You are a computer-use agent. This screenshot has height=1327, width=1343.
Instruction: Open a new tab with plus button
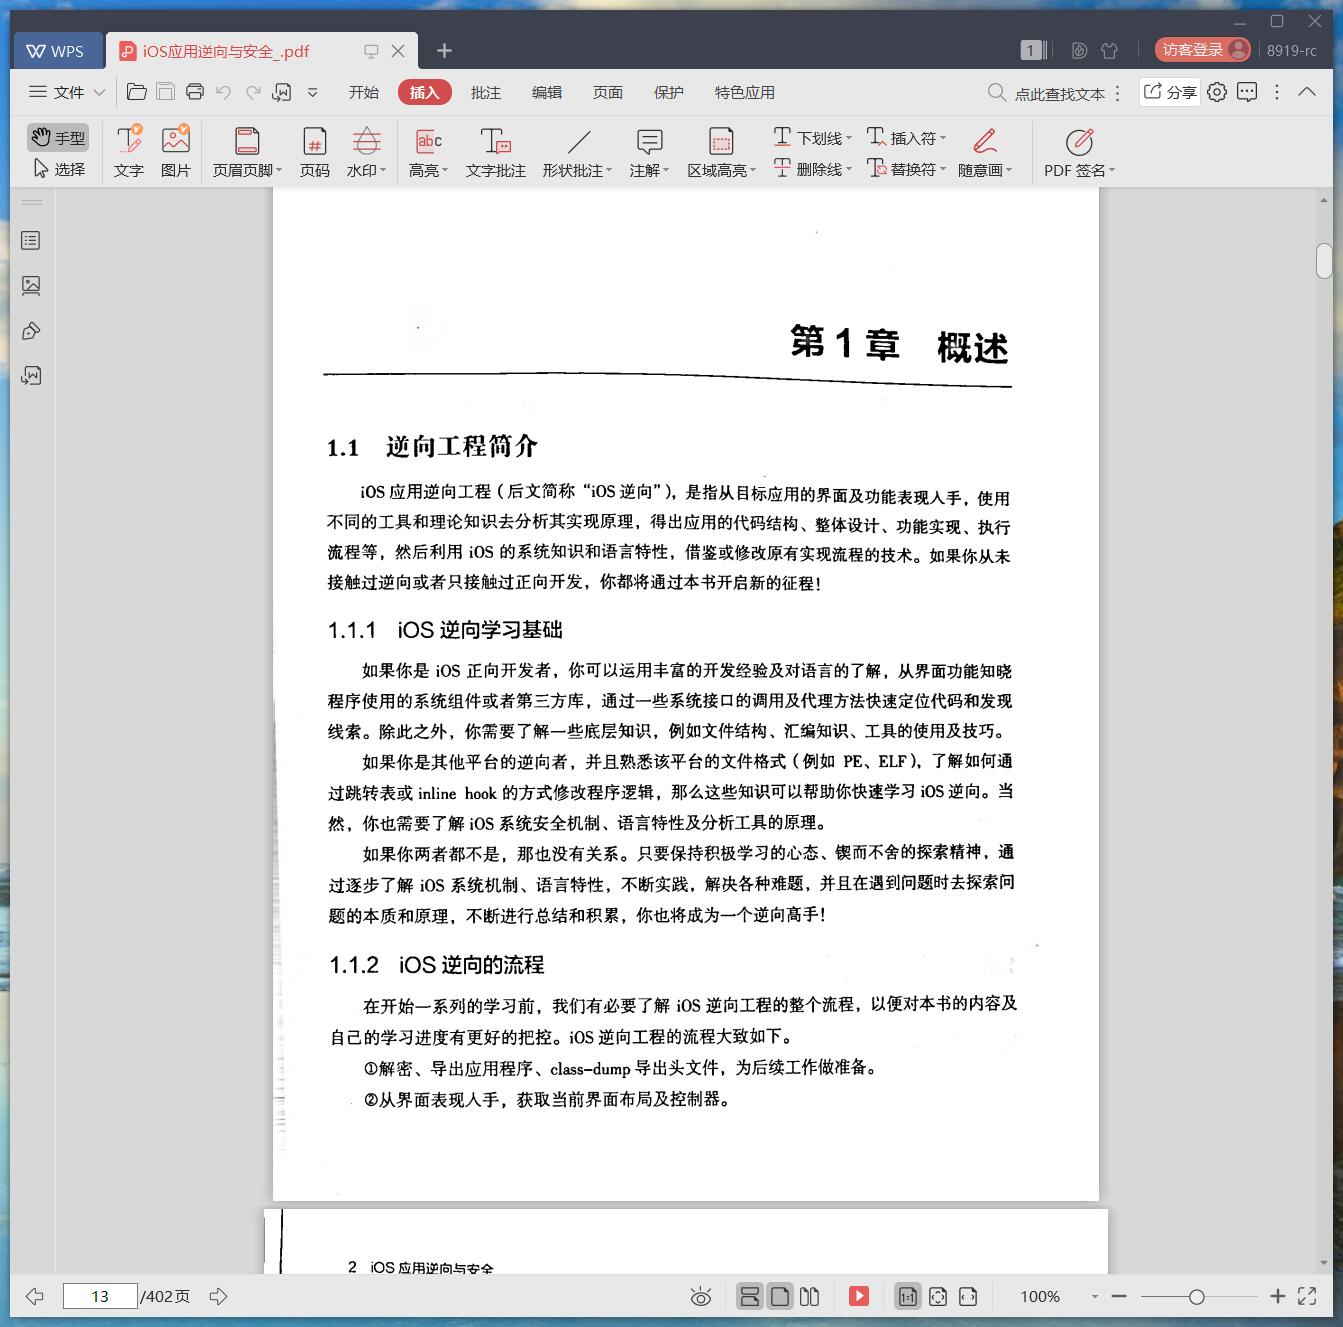pyautogui.click(x=445, y=50)
